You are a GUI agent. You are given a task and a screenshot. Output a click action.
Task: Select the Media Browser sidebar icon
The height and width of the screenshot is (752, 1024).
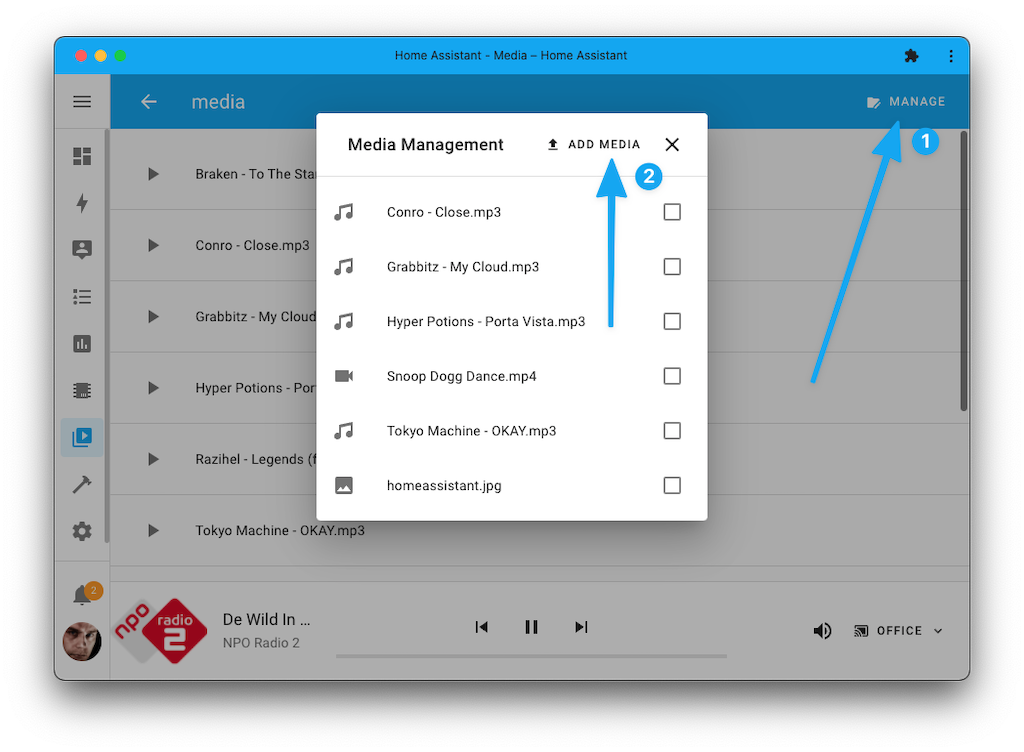tap(81, 437)
